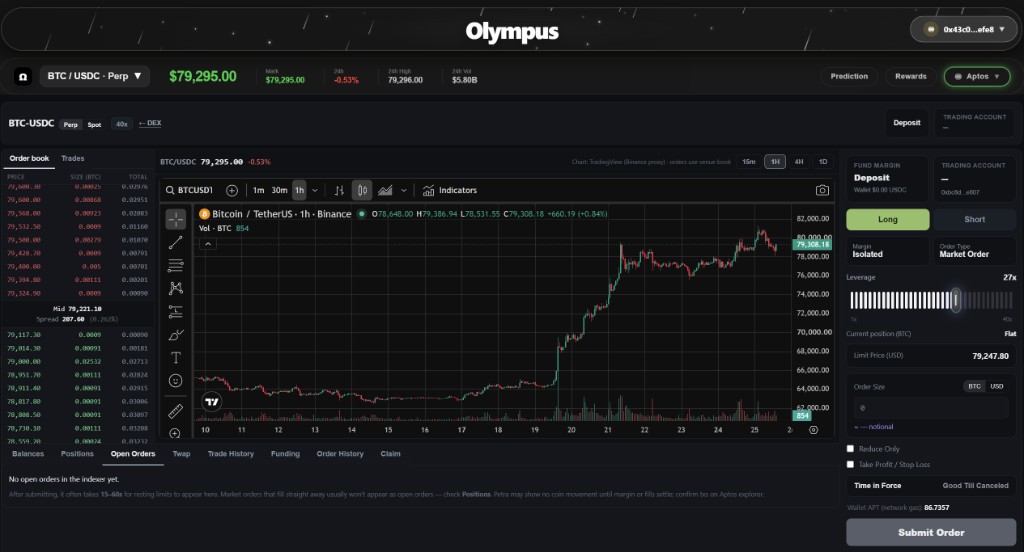Screen dimensions: 1024x552
Task: Select the Text annotation tool
Action: 176,357
